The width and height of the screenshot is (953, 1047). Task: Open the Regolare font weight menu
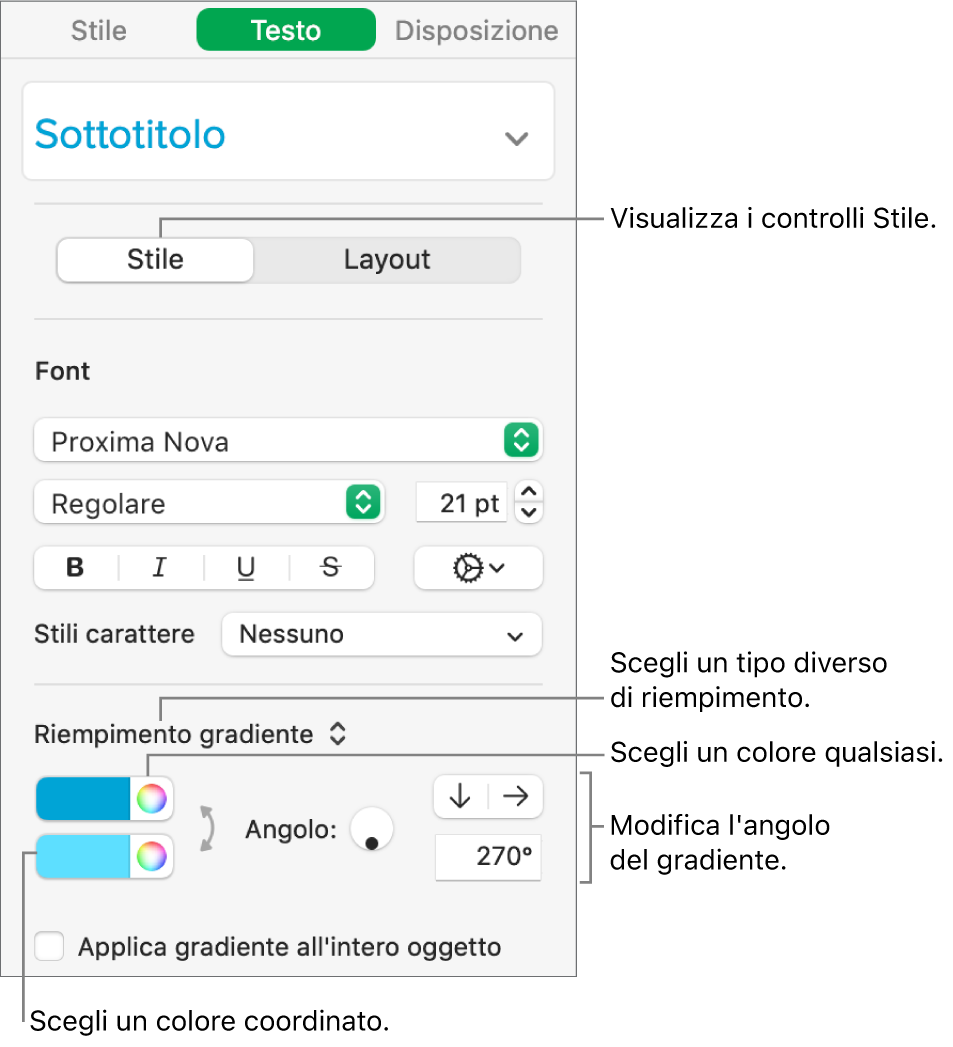208,503
